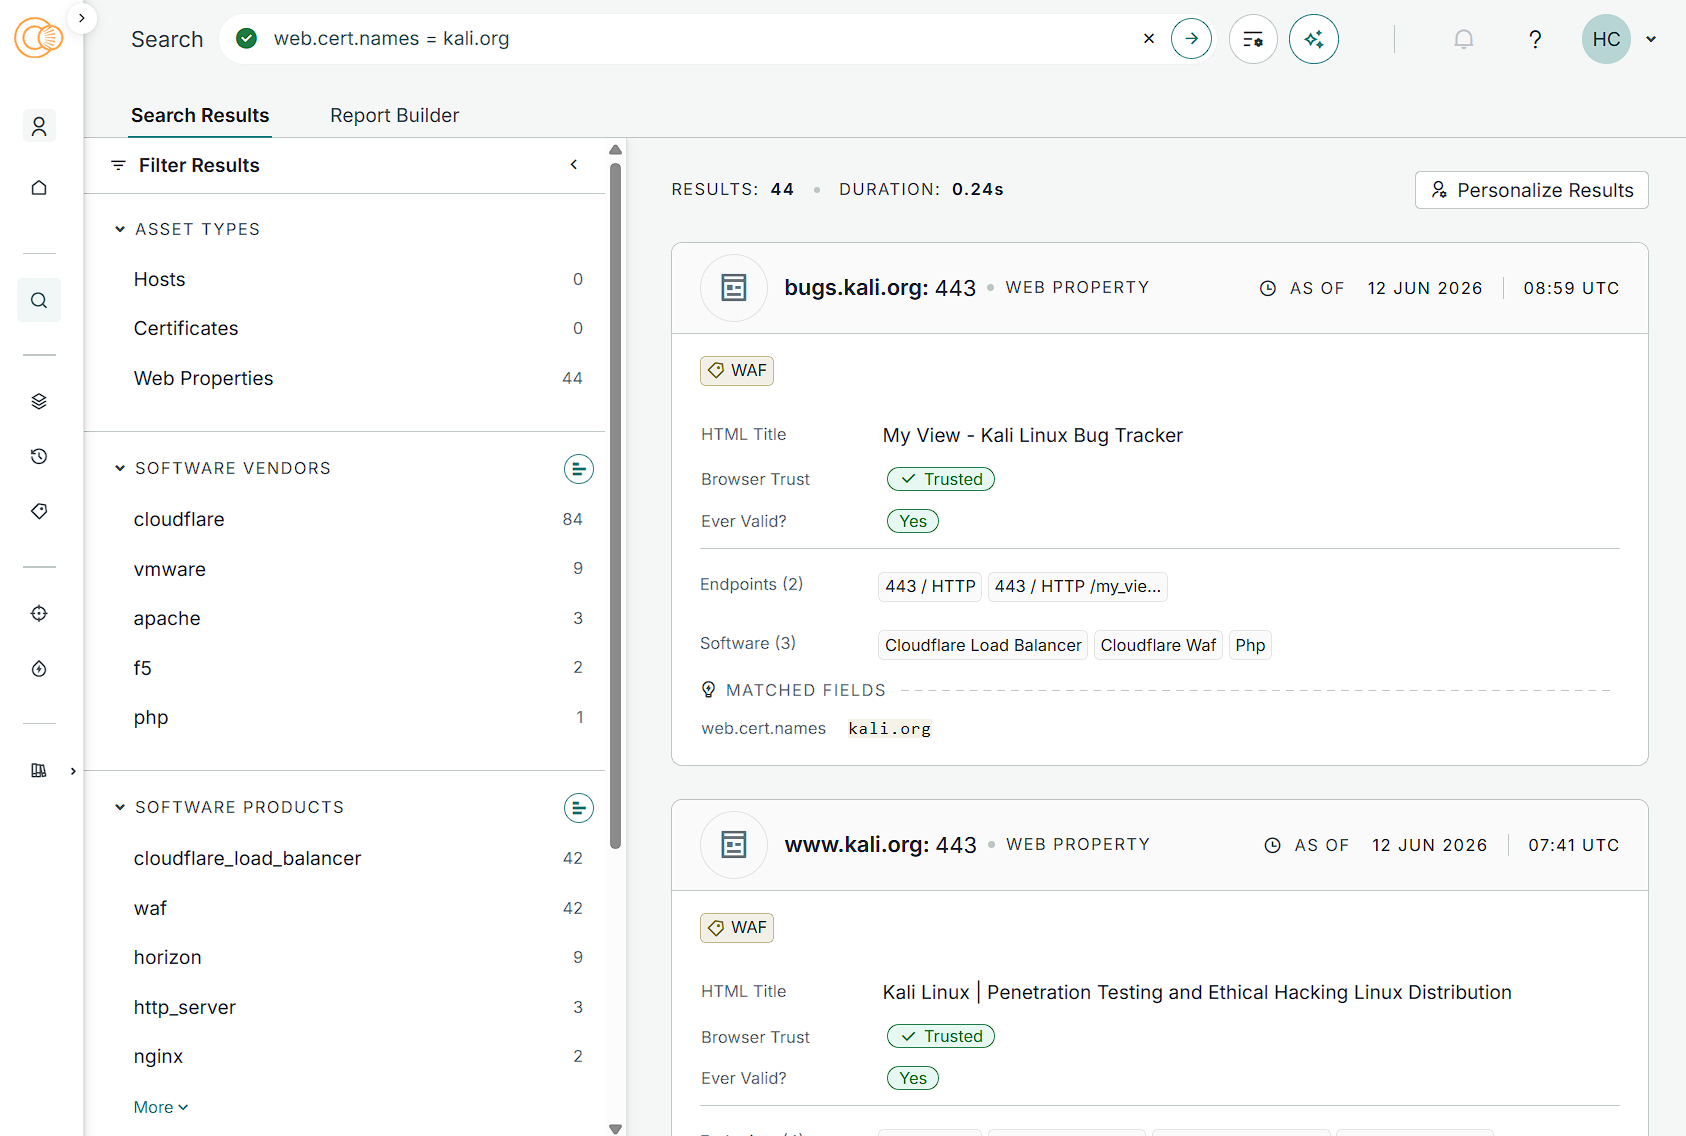This screenshot has width=1686, height=1136.
Task: Click the www.kali.org web property icon
Action: [x=734, y=845]
